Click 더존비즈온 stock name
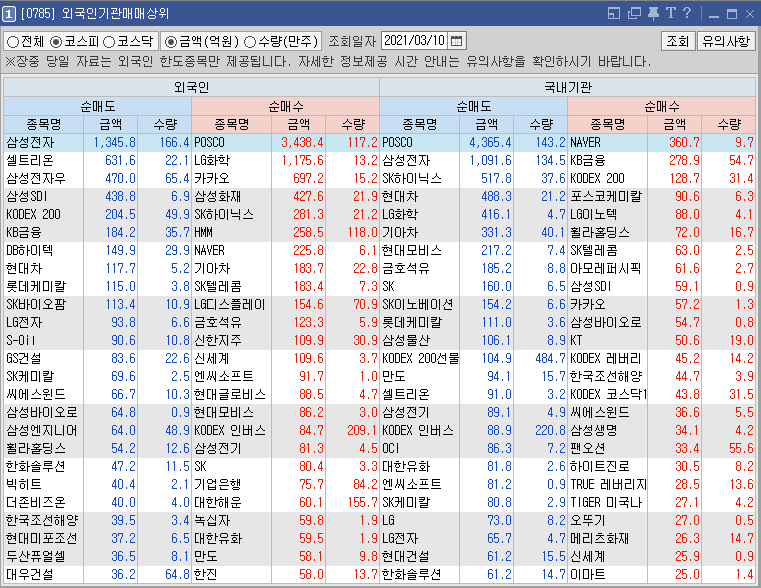Image resolution: width=761 pixels, height=588 pixels. click(x=35, y=502)
